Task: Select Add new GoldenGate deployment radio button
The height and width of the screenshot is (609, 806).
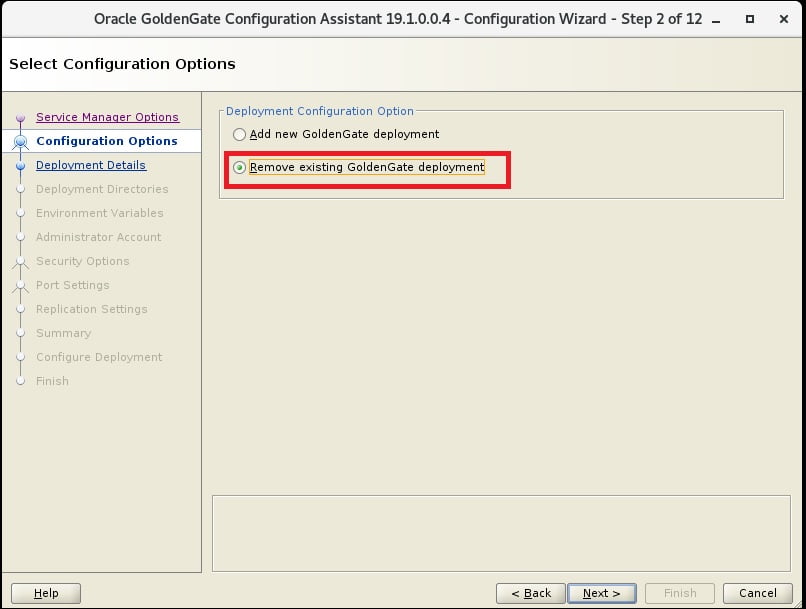Action: (x=239, y=135)
